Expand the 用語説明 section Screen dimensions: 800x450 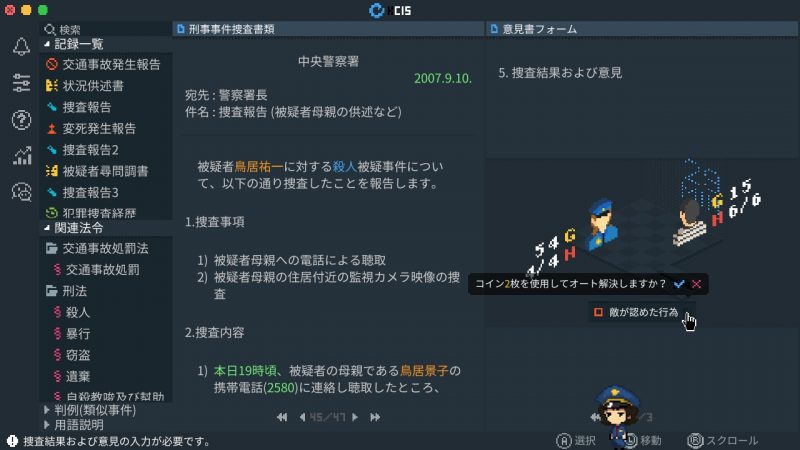[47, 424]
